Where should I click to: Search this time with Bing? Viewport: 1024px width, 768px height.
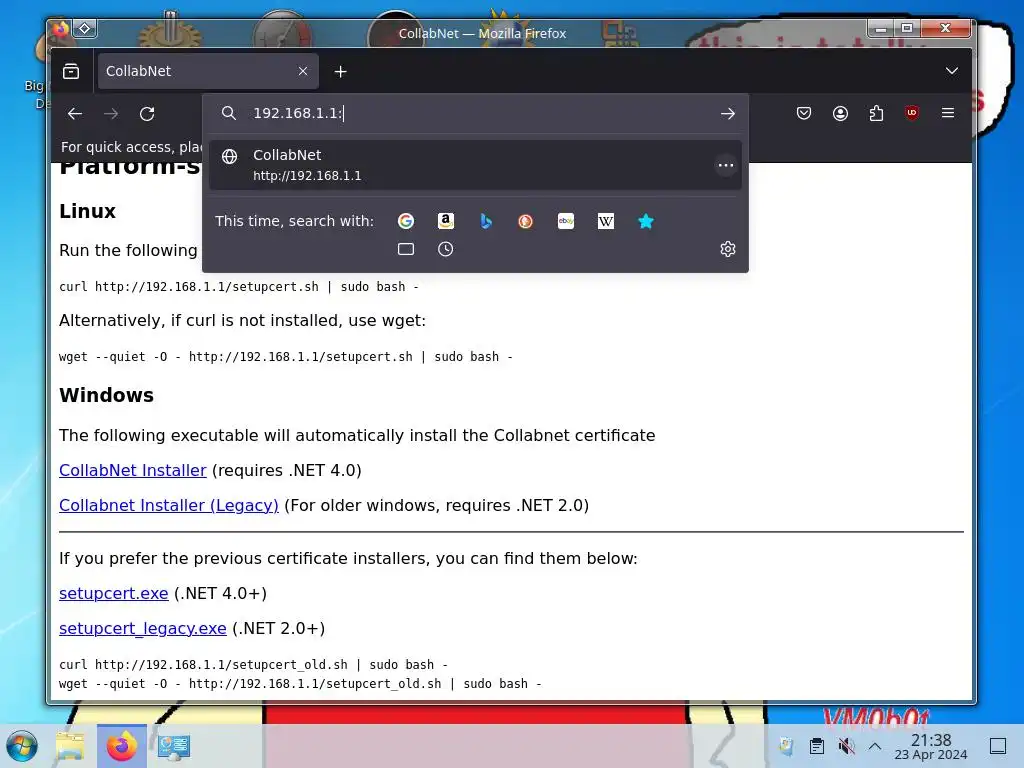pos(486,221)
